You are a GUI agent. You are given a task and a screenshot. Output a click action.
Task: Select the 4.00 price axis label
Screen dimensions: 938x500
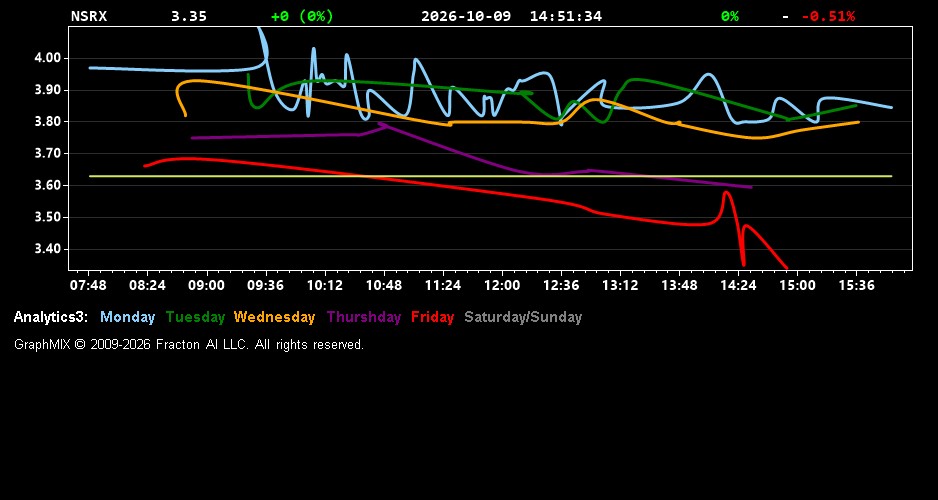point(48,59)
